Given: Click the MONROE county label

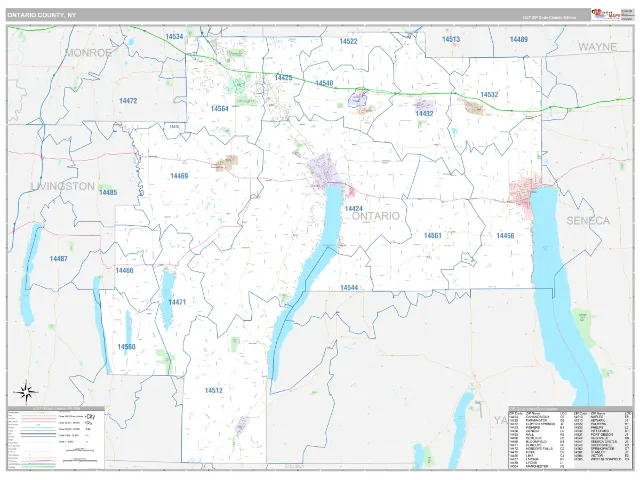Looking at the screenshot, I should coord(88,53).
